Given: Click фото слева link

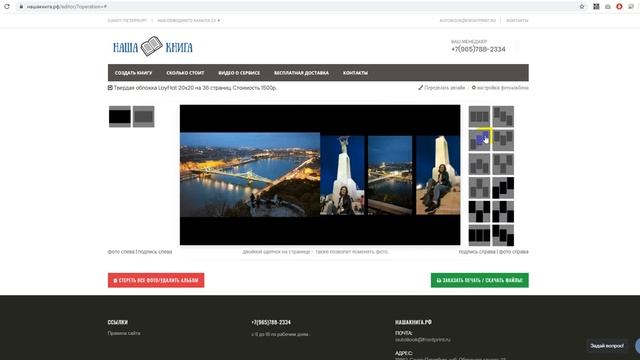Looking at the screenshot, I should pos(121,252).
